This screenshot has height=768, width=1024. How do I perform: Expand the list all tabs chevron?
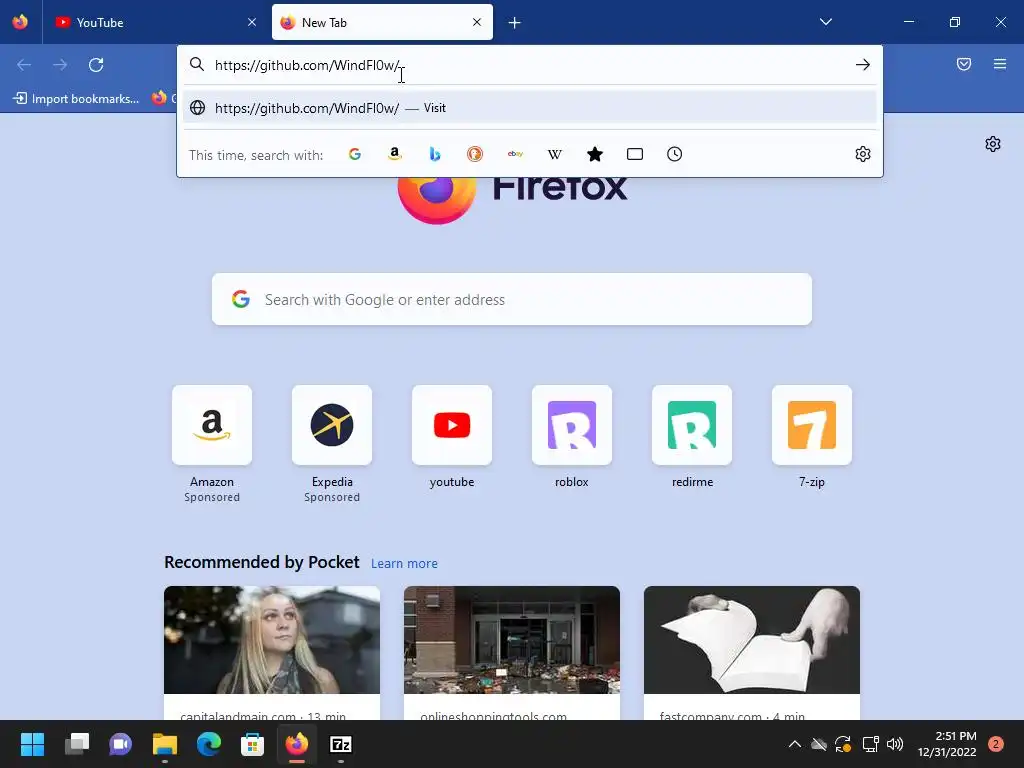825,22
